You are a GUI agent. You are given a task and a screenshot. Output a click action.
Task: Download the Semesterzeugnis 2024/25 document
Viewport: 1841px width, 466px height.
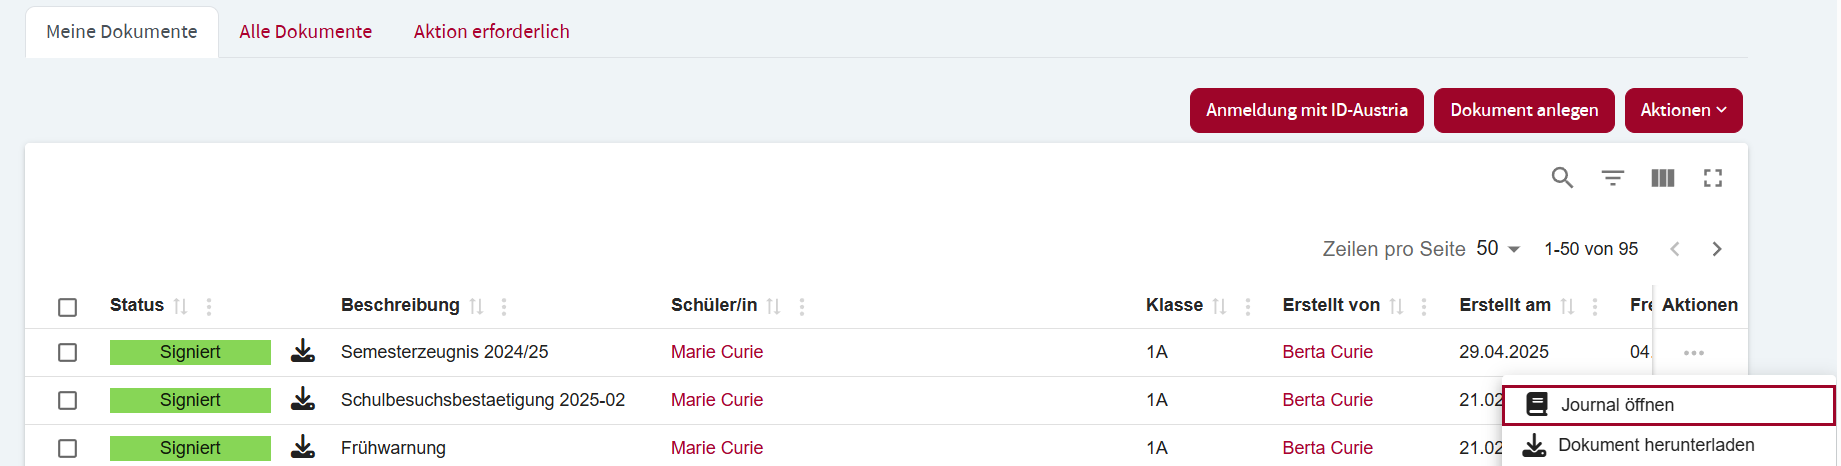303,351
